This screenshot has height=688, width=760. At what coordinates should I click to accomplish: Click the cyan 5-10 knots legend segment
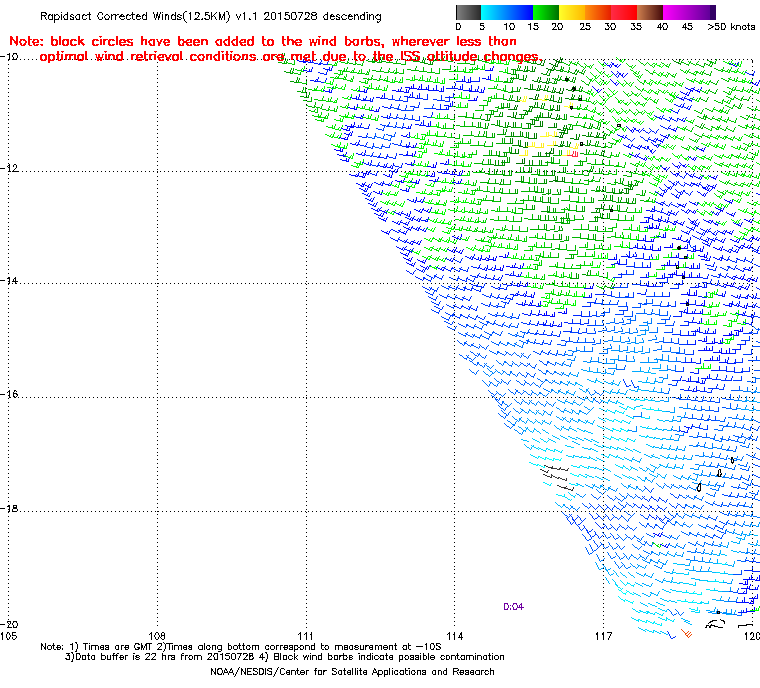pos(494,12)
